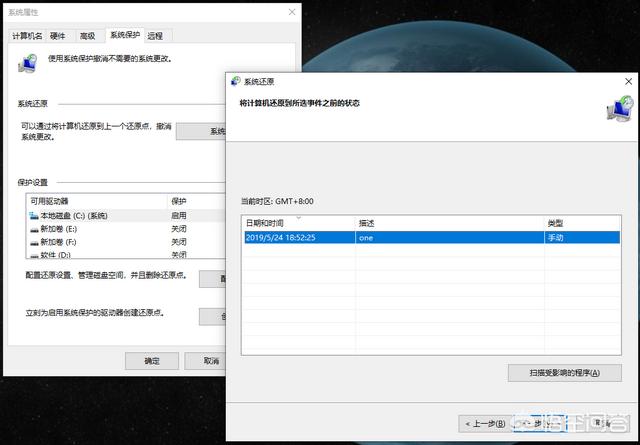Select the restore point named "one"

(431, 238)
